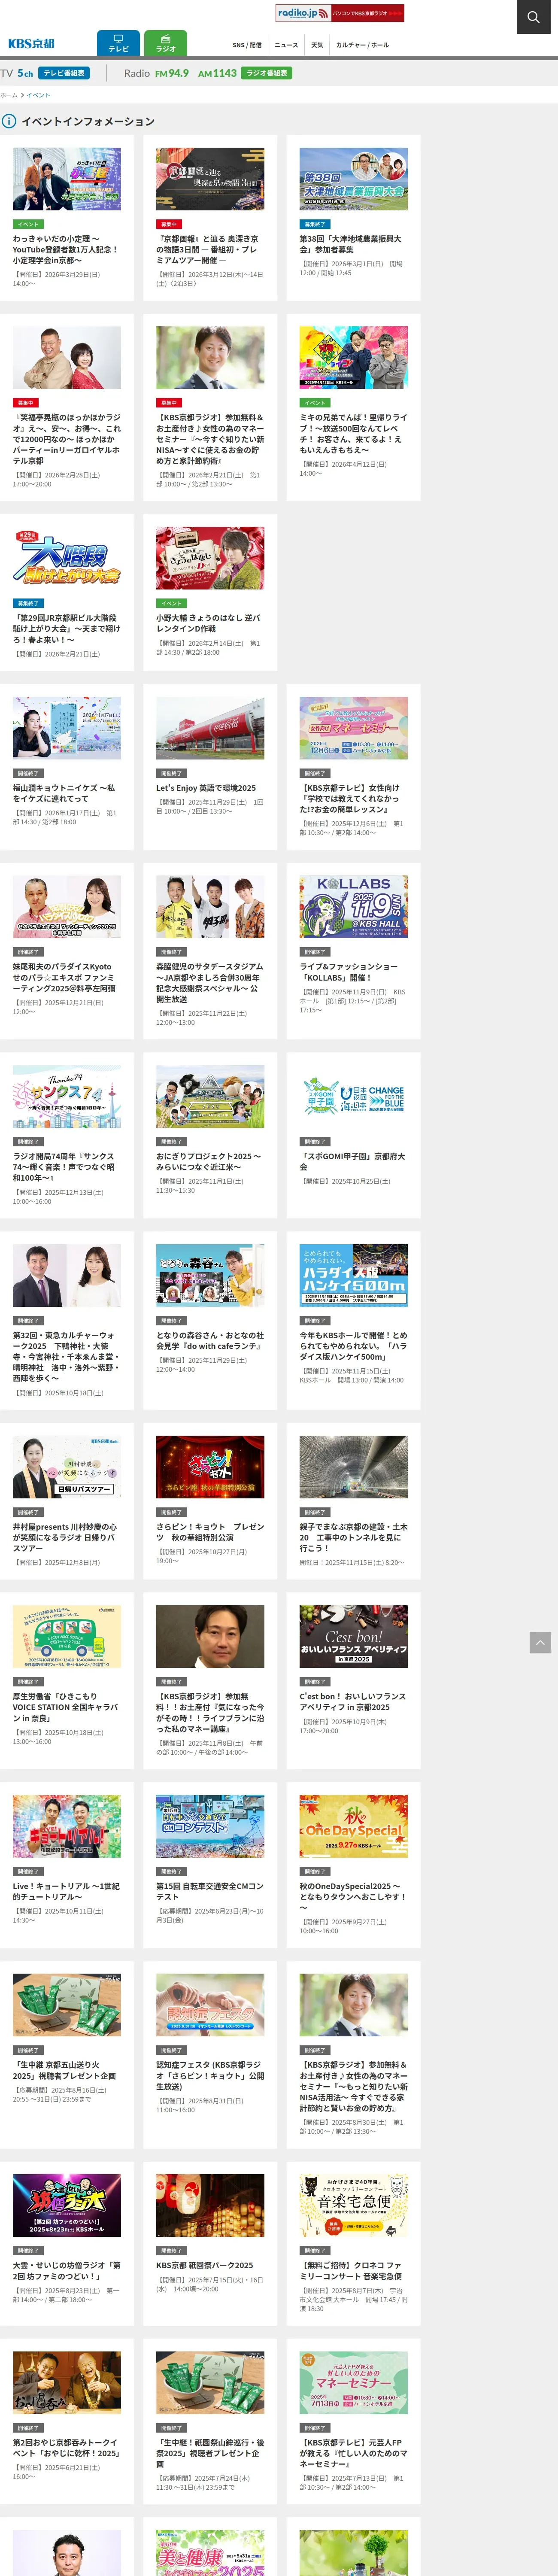Open the ライフプランに沿った私のマネー講座 link
The image size is (558, 2576).
pyautogui.click(x=210, y=1712)
